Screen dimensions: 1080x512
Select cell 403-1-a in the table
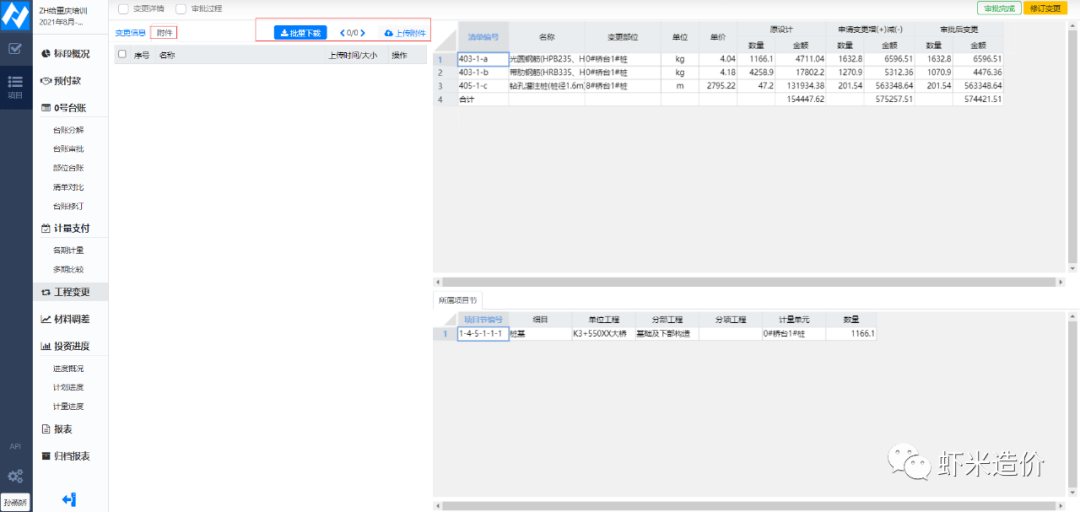(482, 59)
